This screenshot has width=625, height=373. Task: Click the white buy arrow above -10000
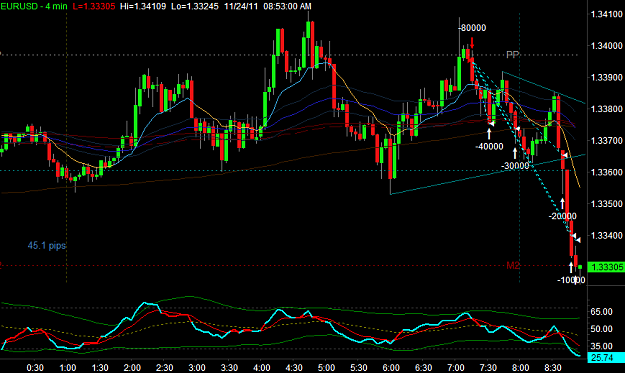pos(571,267)
